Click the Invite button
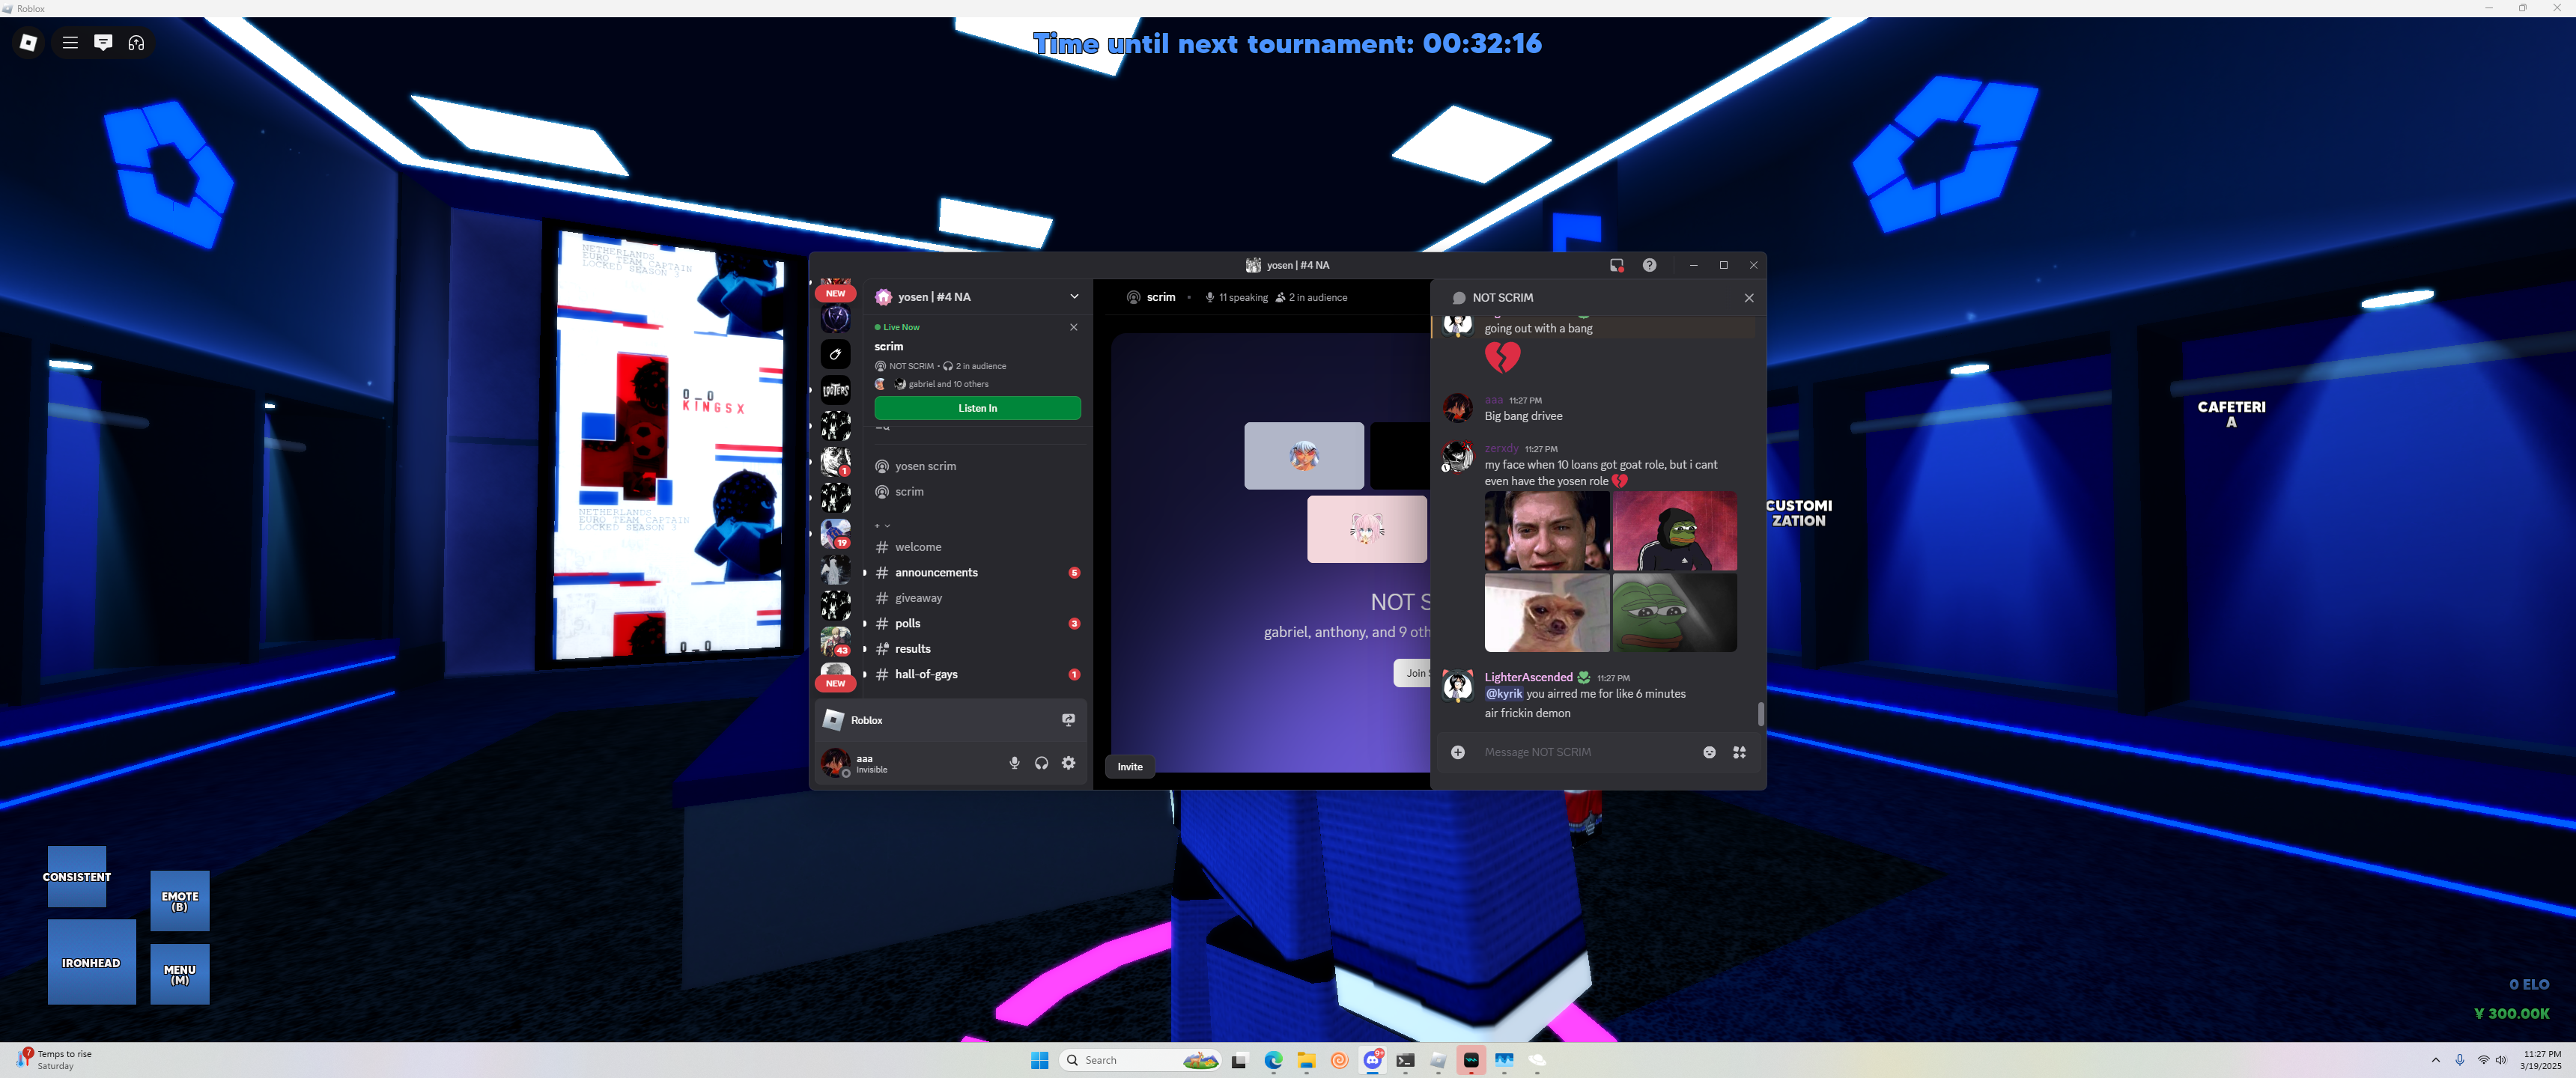2576x1078 pixels. pos(1130,767)
